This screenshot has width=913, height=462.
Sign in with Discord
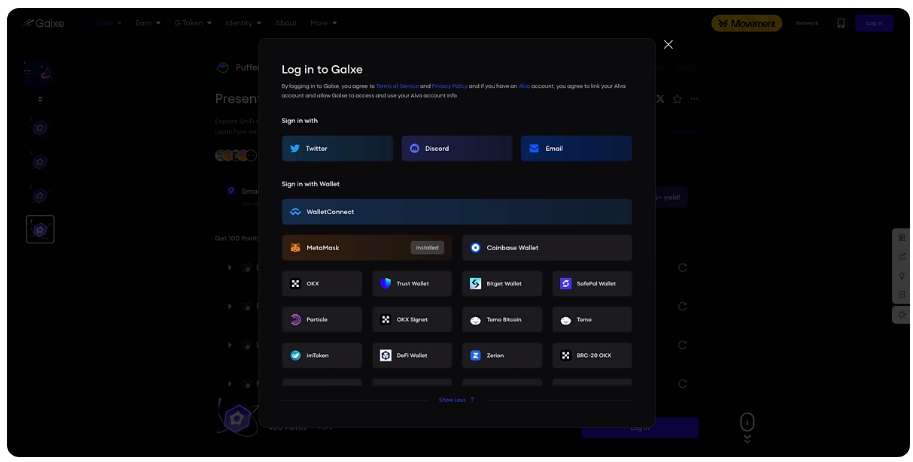coord(457,149)
